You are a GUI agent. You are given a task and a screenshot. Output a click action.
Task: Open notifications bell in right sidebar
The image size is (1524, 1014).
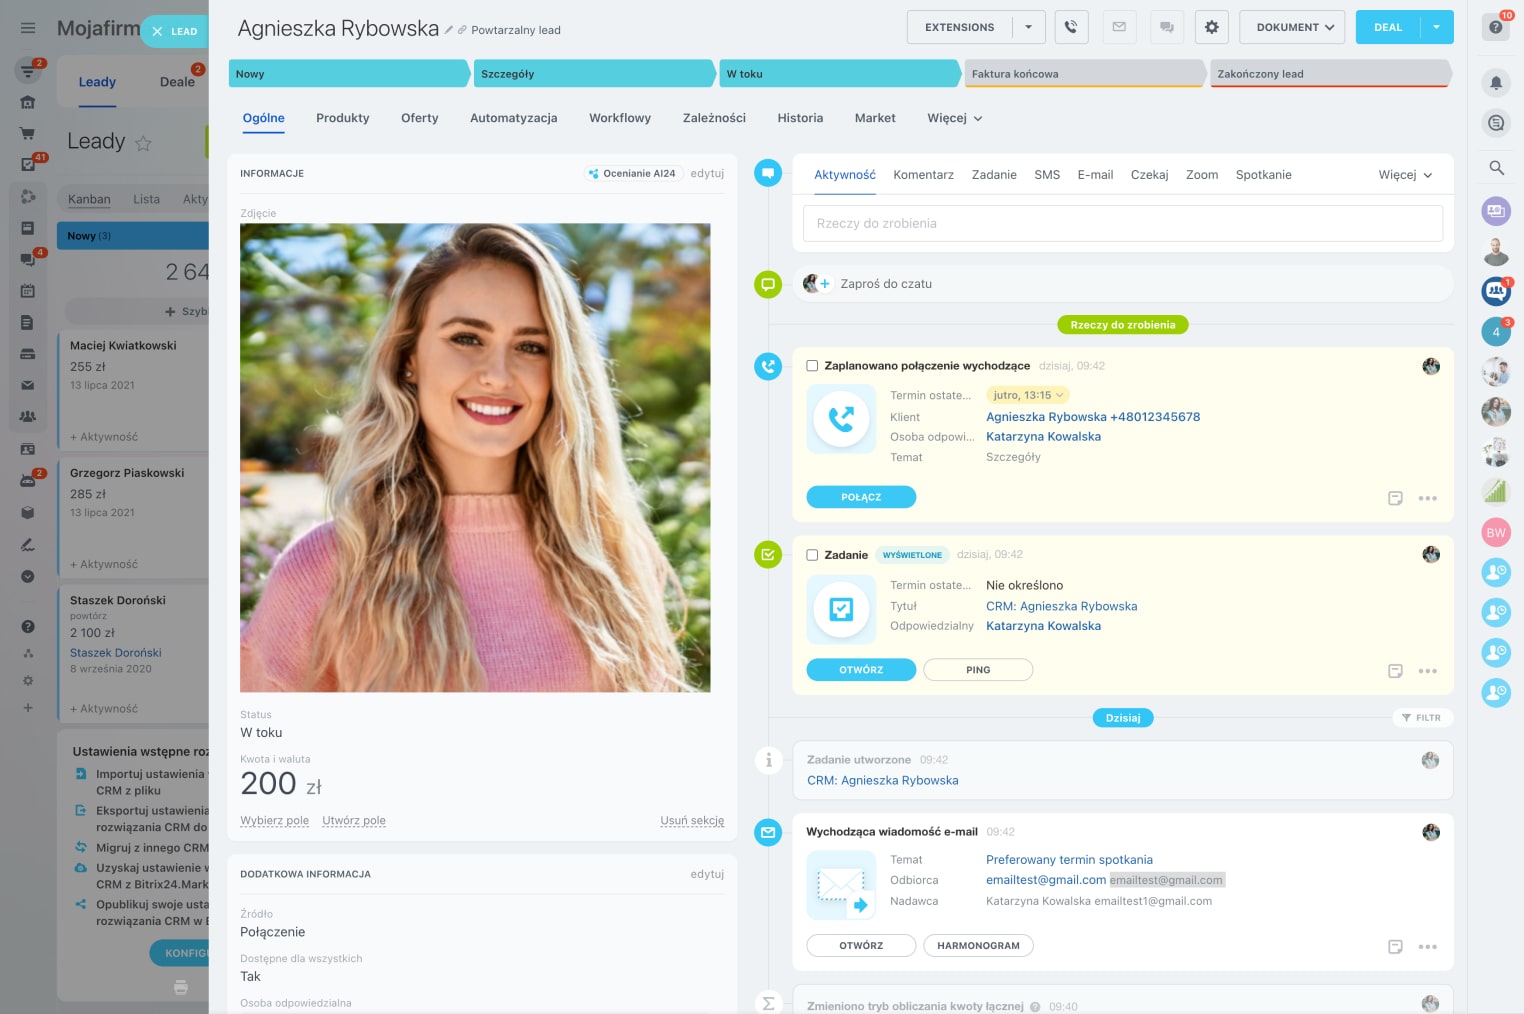[1496, 83]
